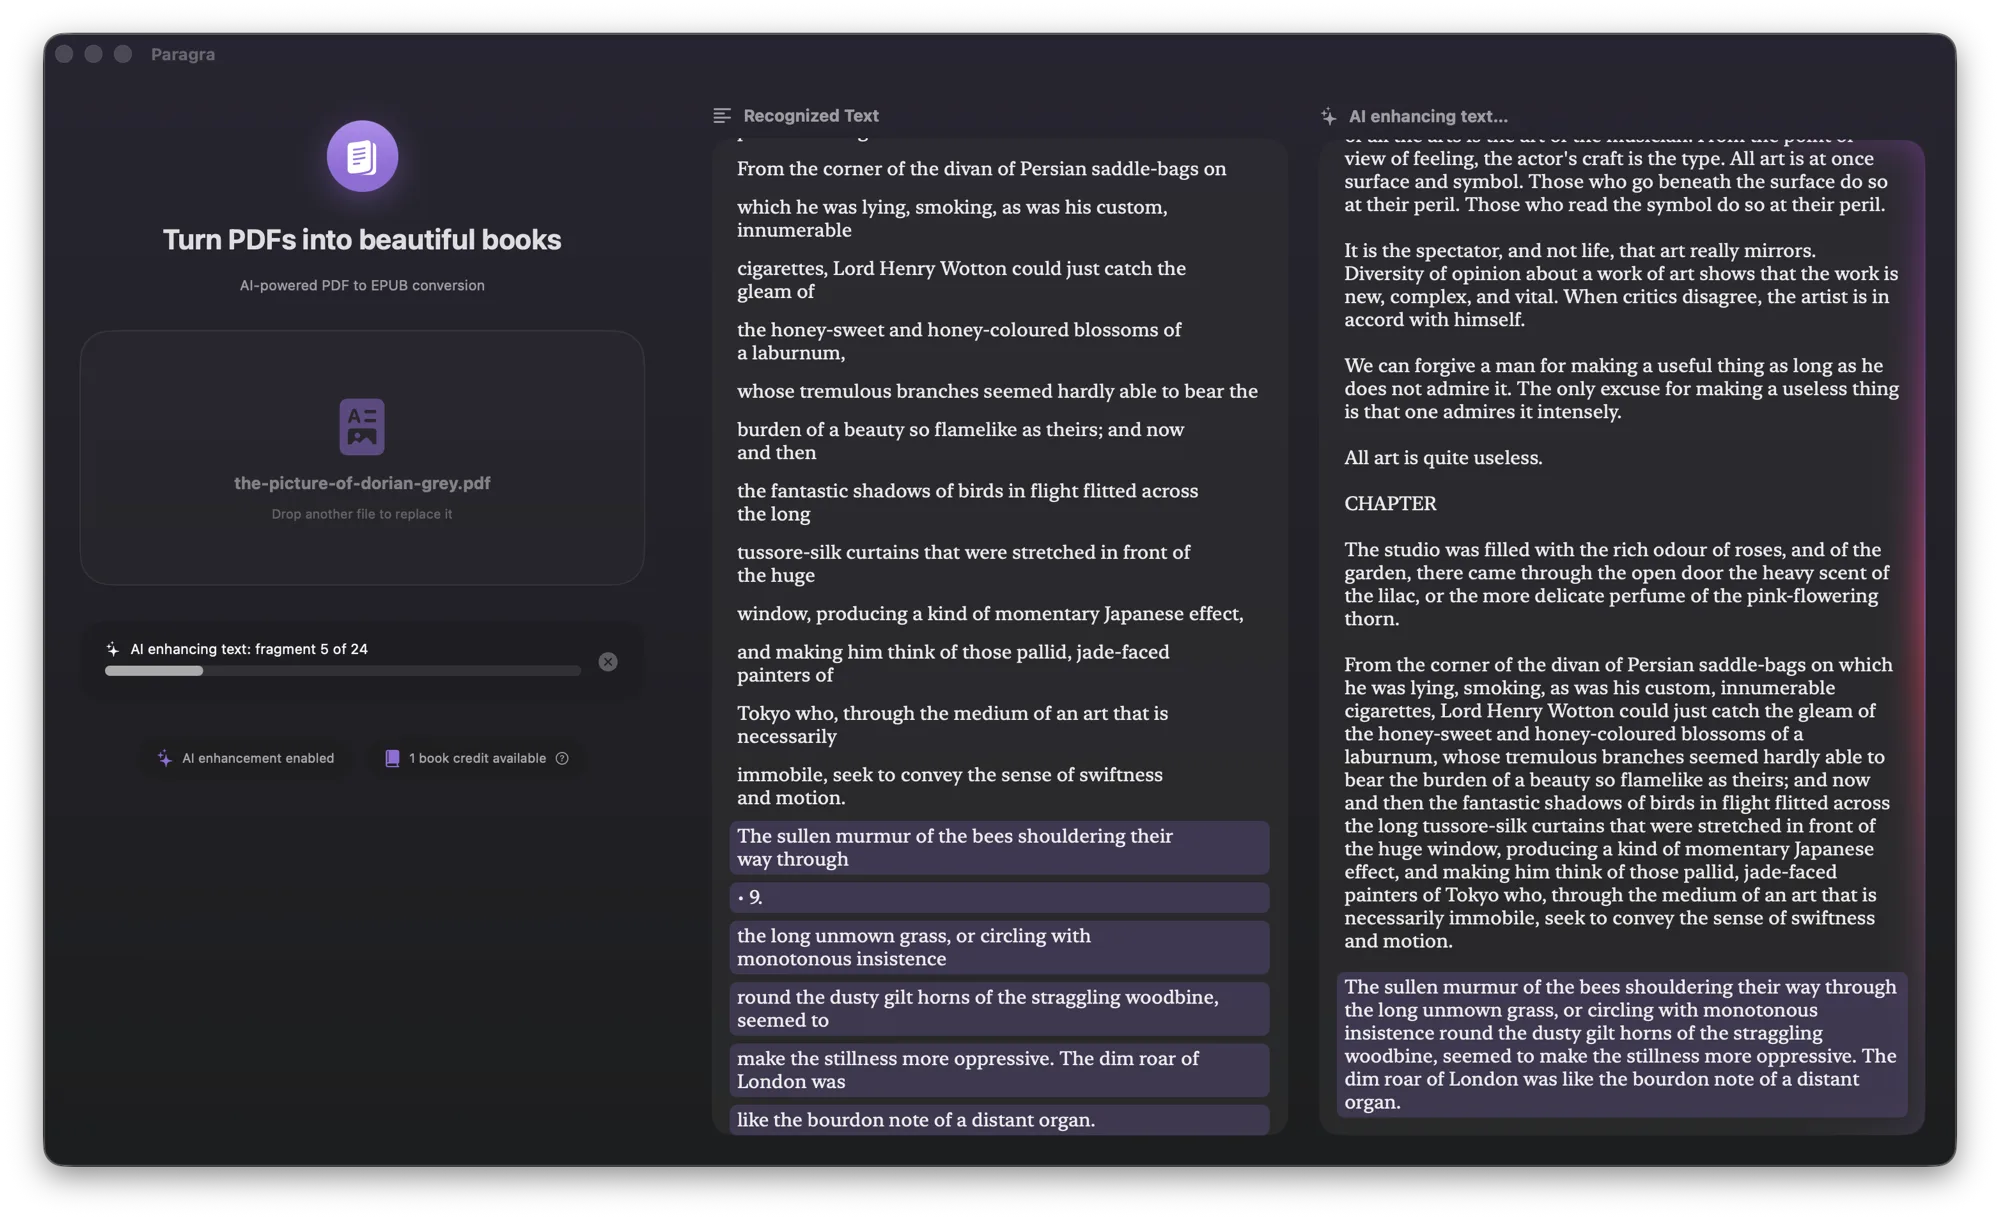Click enhanced paragraph 'We can forgive a man'
2000x1220 pixels.
1621,388
